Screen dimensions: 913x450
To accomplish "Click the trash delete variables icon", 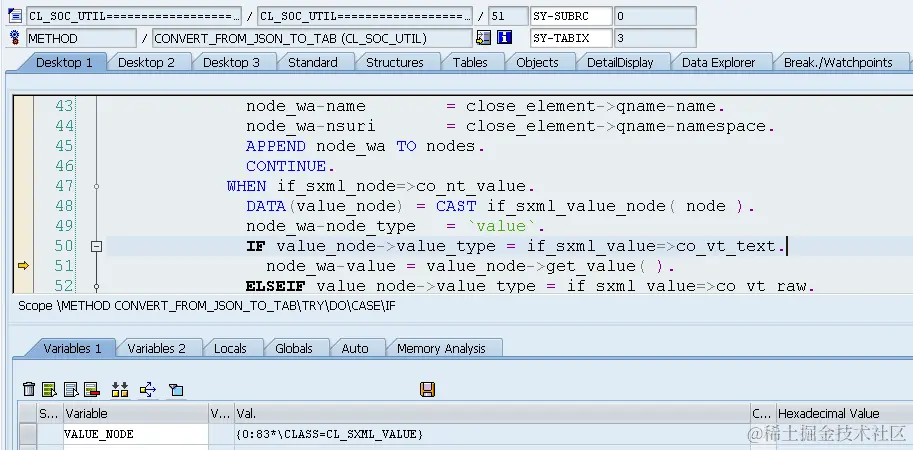I will 29,389.
